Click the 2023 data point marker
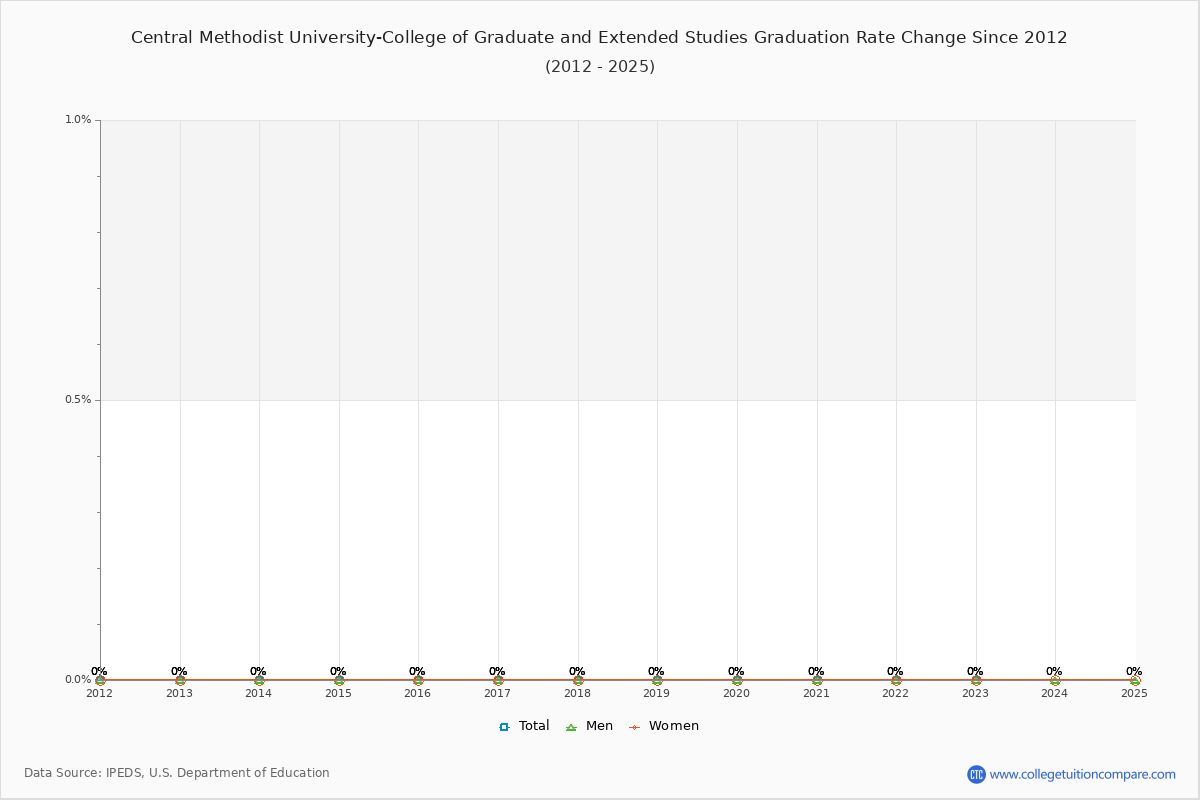 (976, 680)
